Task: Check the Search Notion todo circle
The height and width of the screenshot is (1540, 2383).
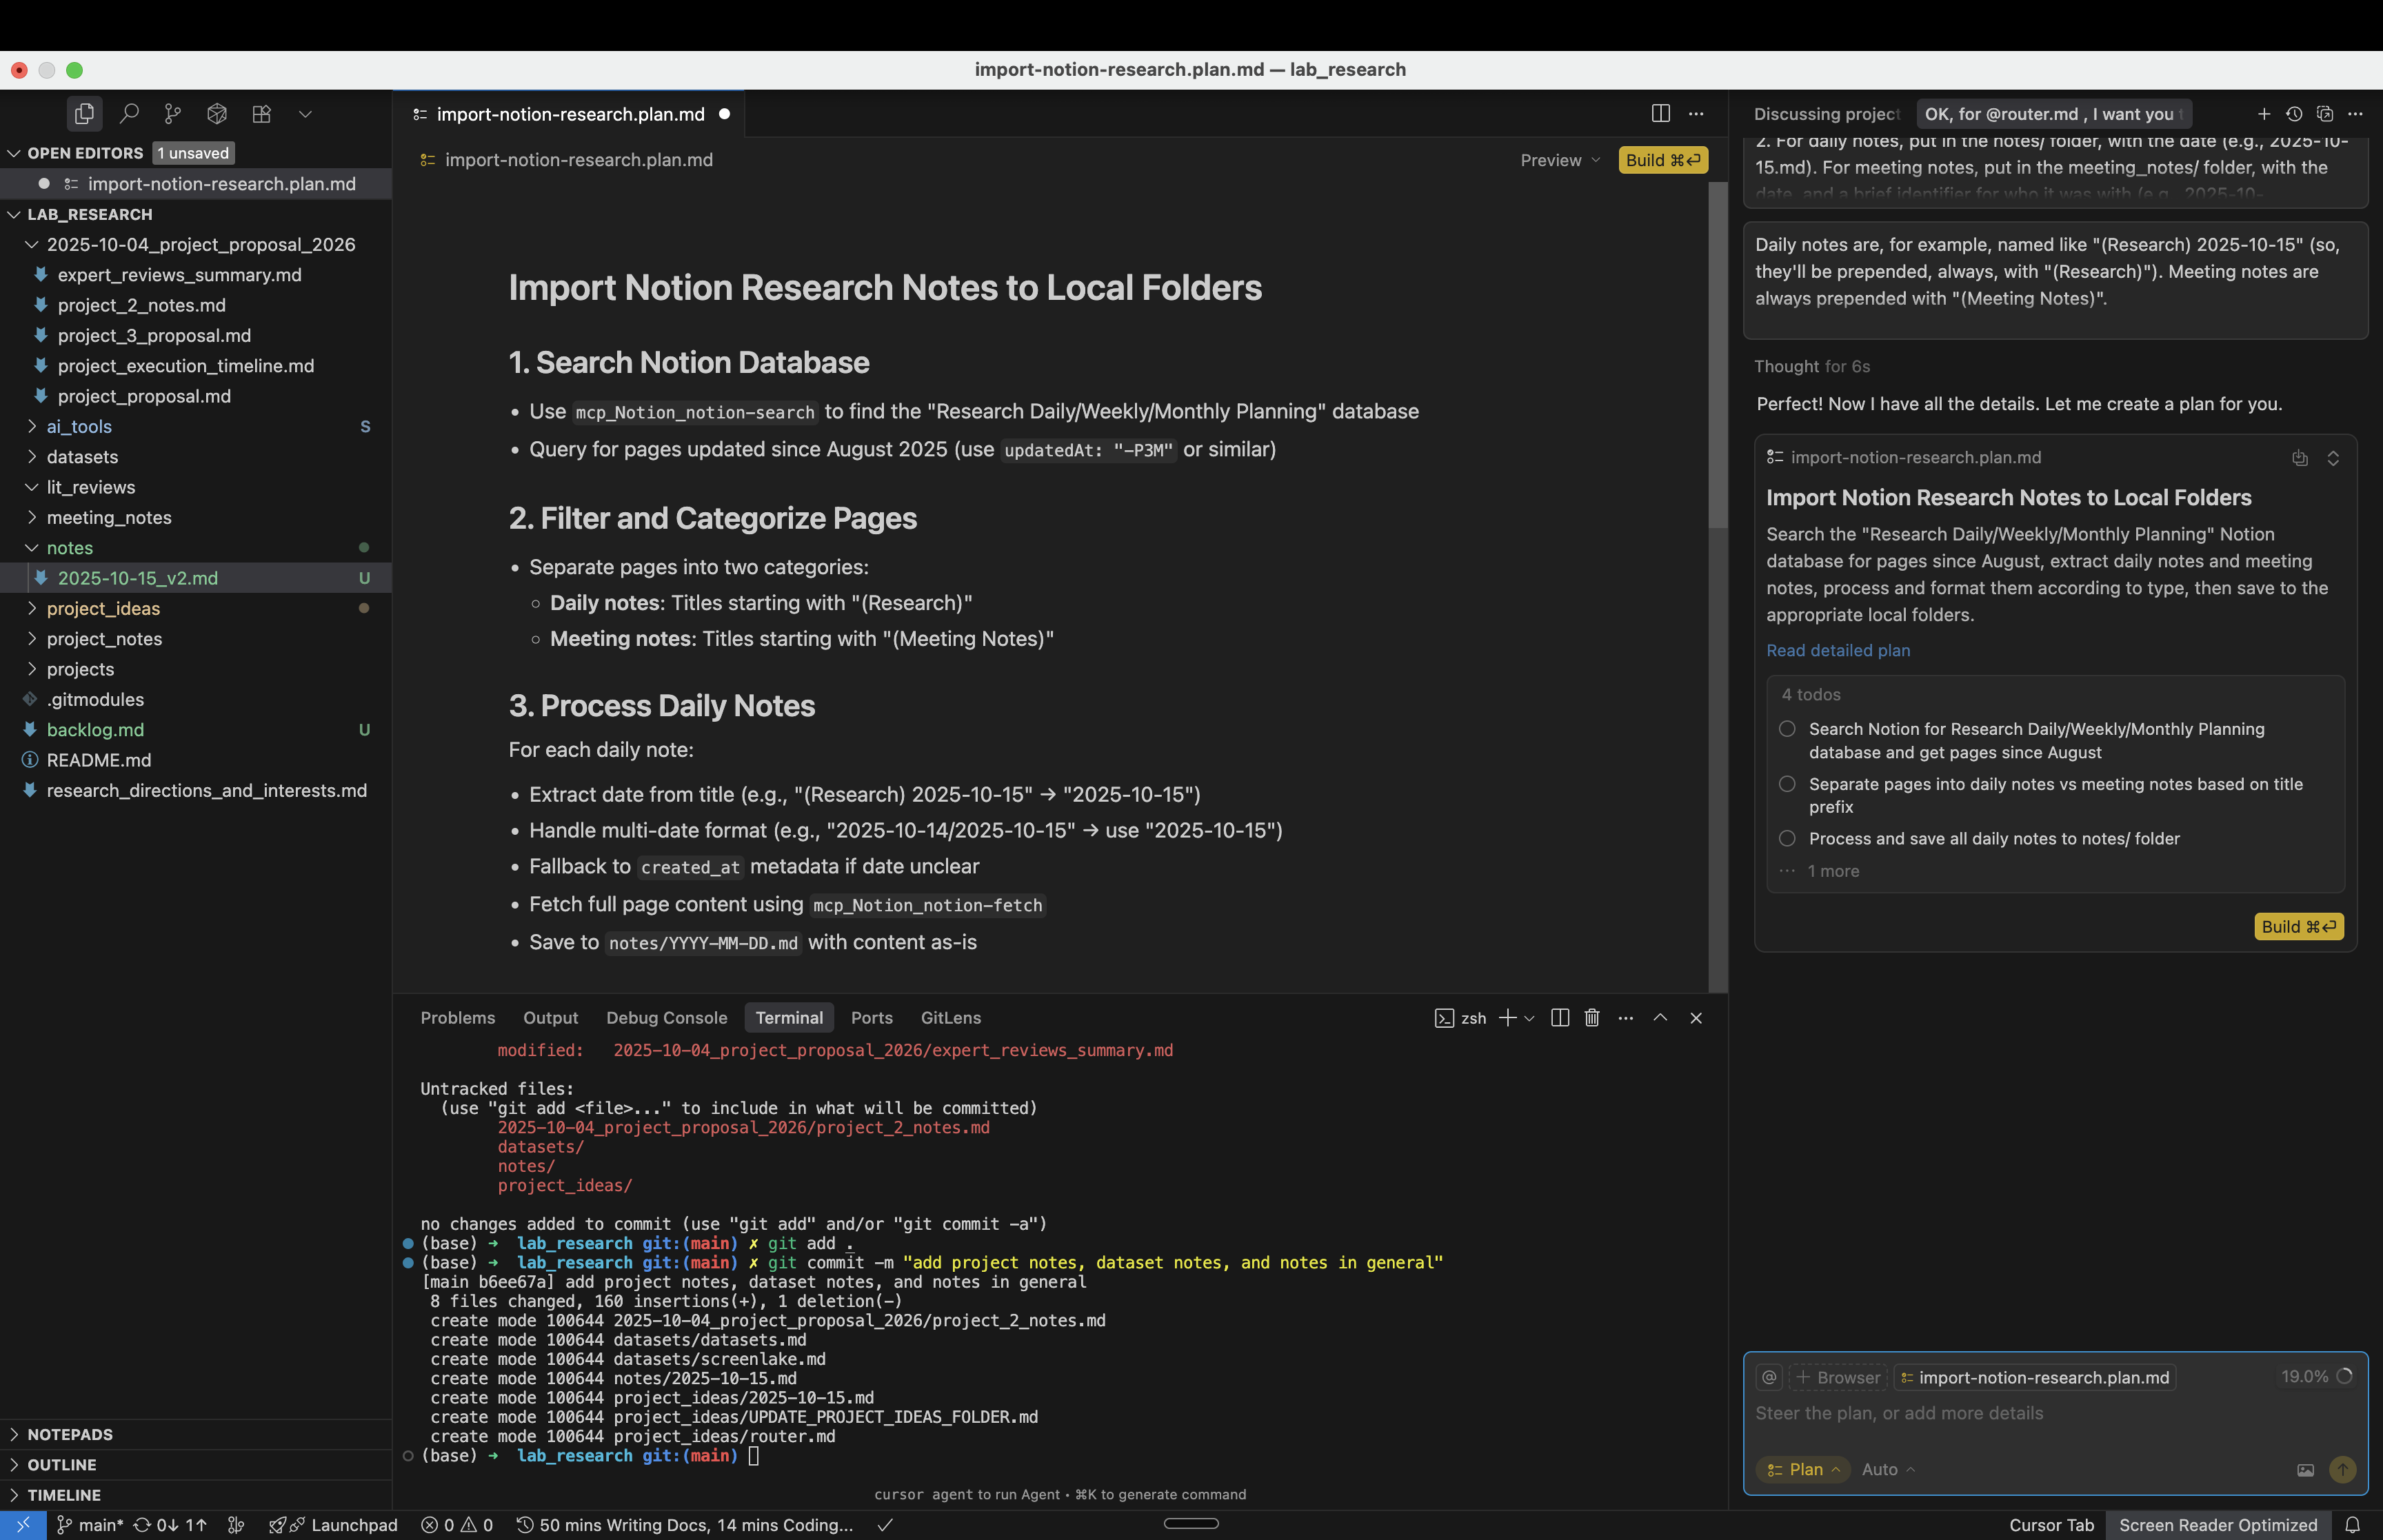Action: [1787, 729]
